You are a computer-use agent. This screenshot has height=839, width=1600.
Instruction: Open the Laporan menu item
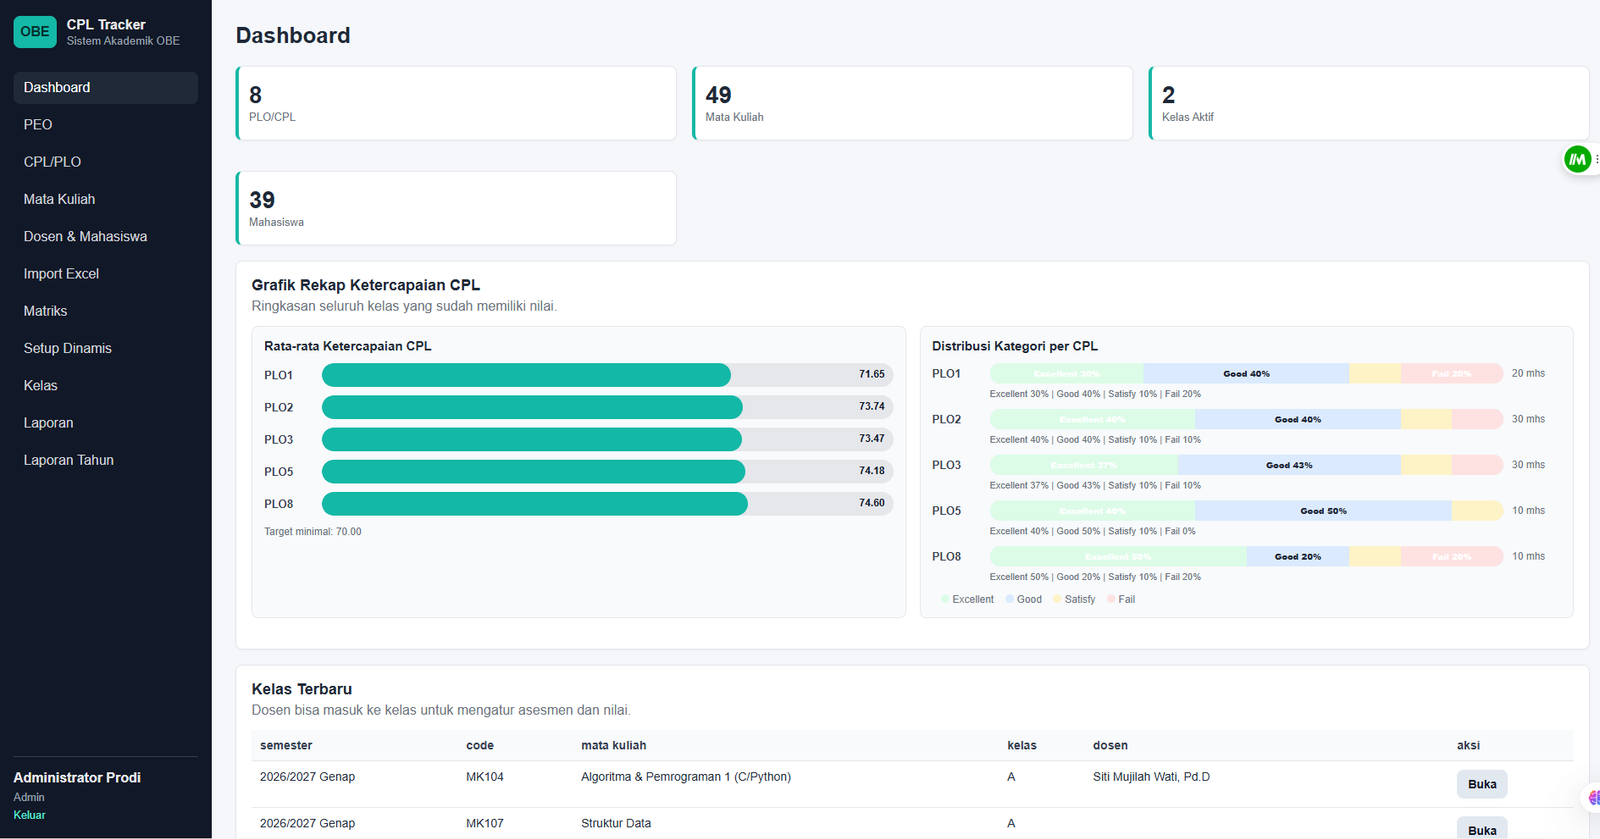[106, 423]
